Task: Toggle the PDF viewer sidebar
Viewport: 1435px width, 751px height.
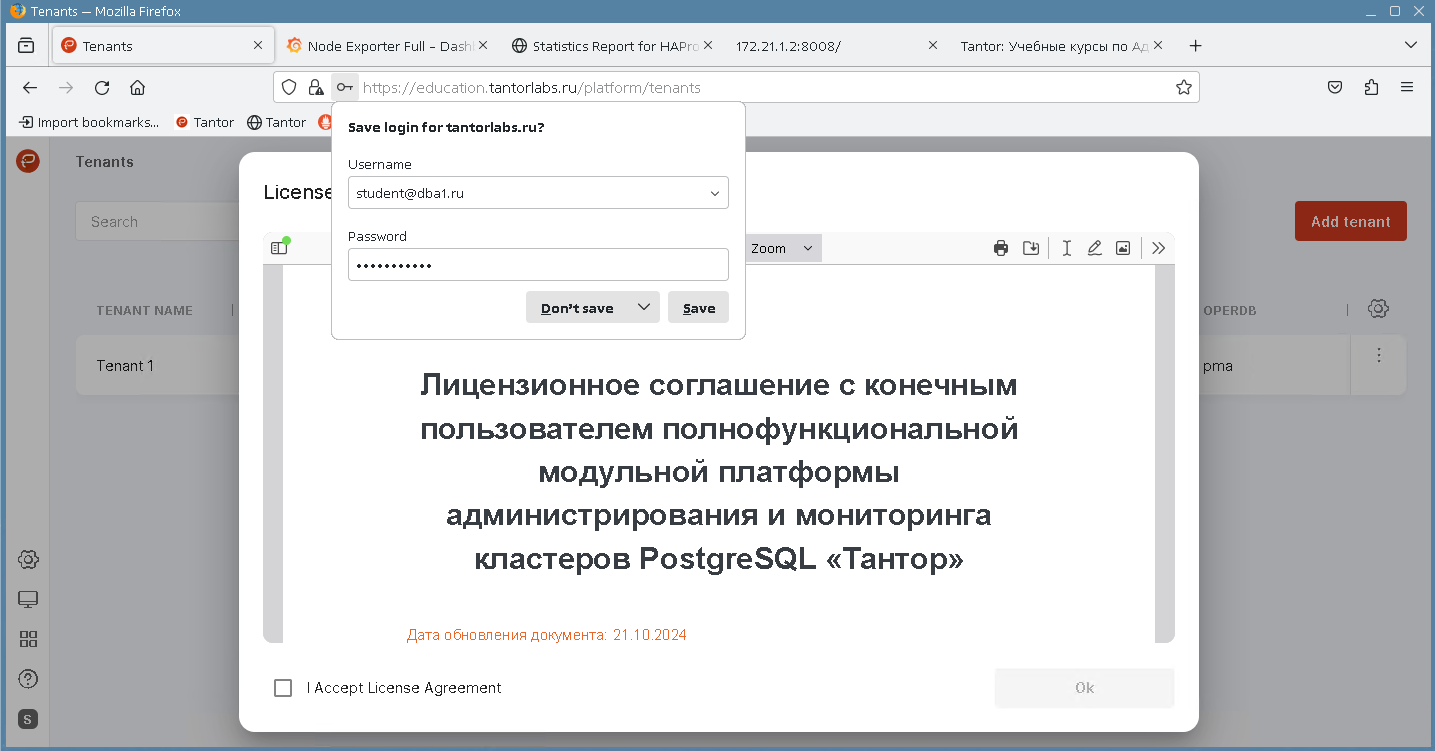Action: point(279,248)
